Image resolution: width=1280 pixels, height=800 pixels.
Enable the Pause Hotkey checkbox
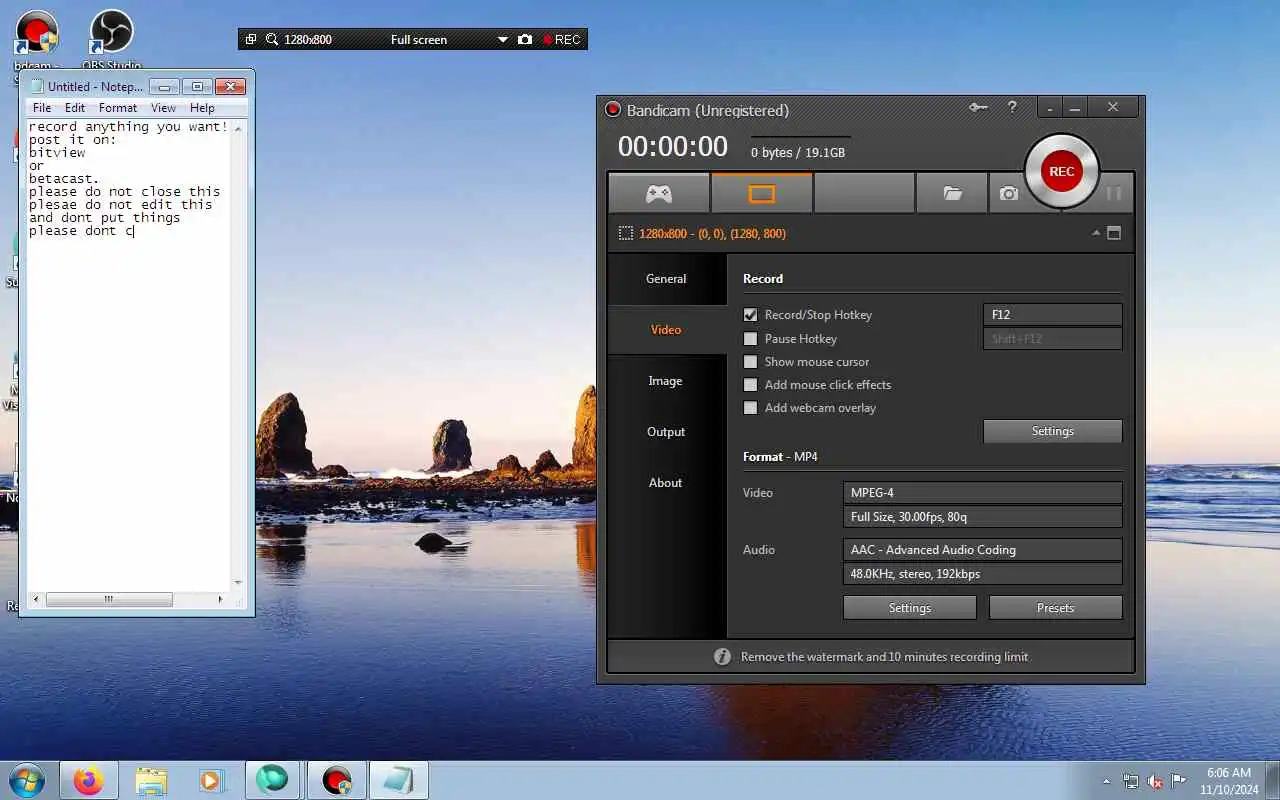[x=750, y=338]
